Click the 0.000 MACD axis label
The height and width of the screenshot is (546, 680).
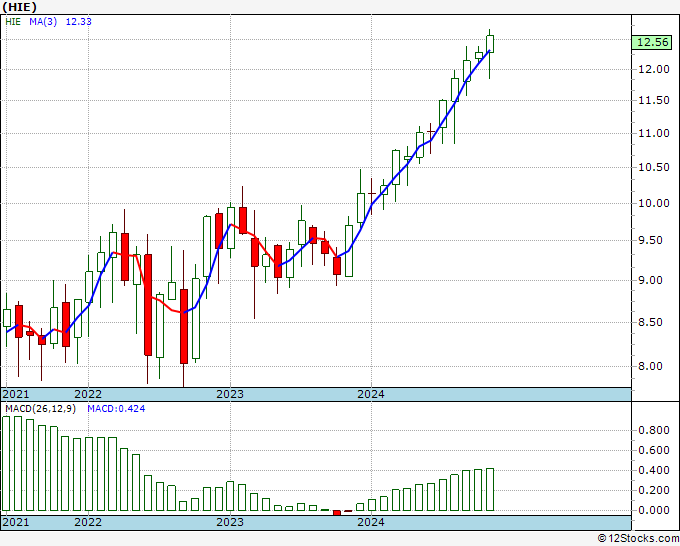[x=654, y=510]
